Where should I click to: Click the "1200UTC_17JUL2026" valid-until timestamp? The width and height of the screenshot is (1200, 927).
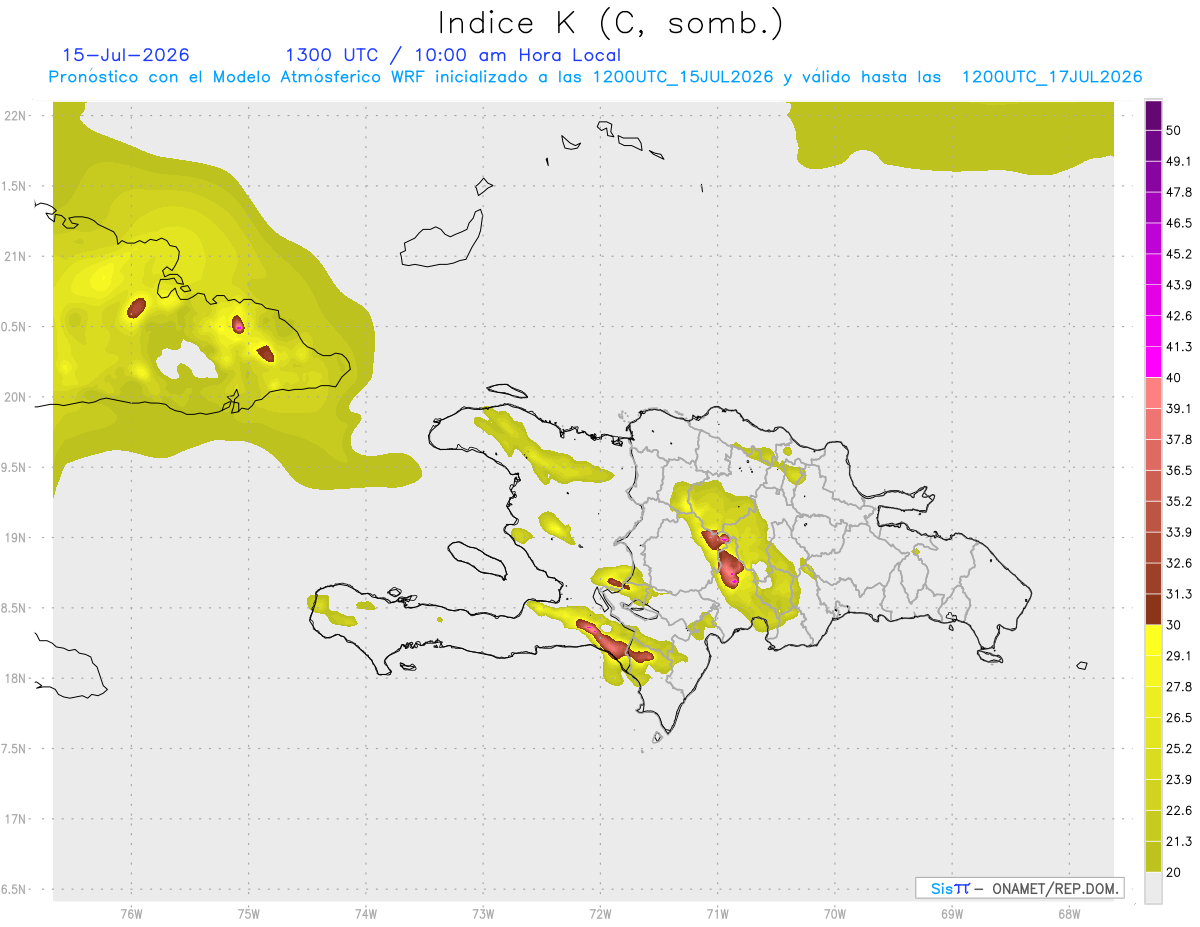pyautogui.click(x=1052, y=77)
